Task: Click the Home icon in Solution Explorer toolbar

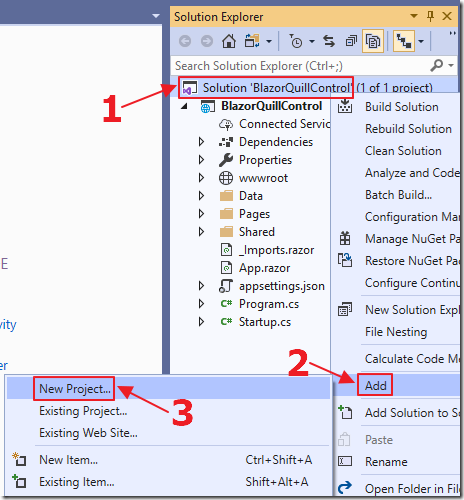Action: [229, 41]
